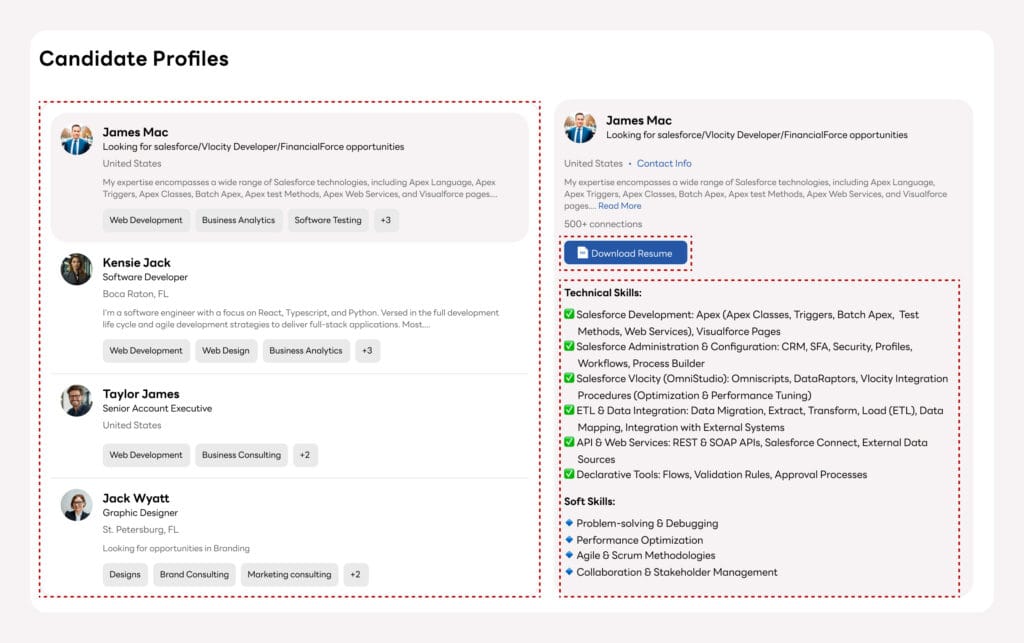Viewport: 1024px width, 643px height.
Task: Expand Kensie Jack's +3 more tags
Action: tap(367, 351)
